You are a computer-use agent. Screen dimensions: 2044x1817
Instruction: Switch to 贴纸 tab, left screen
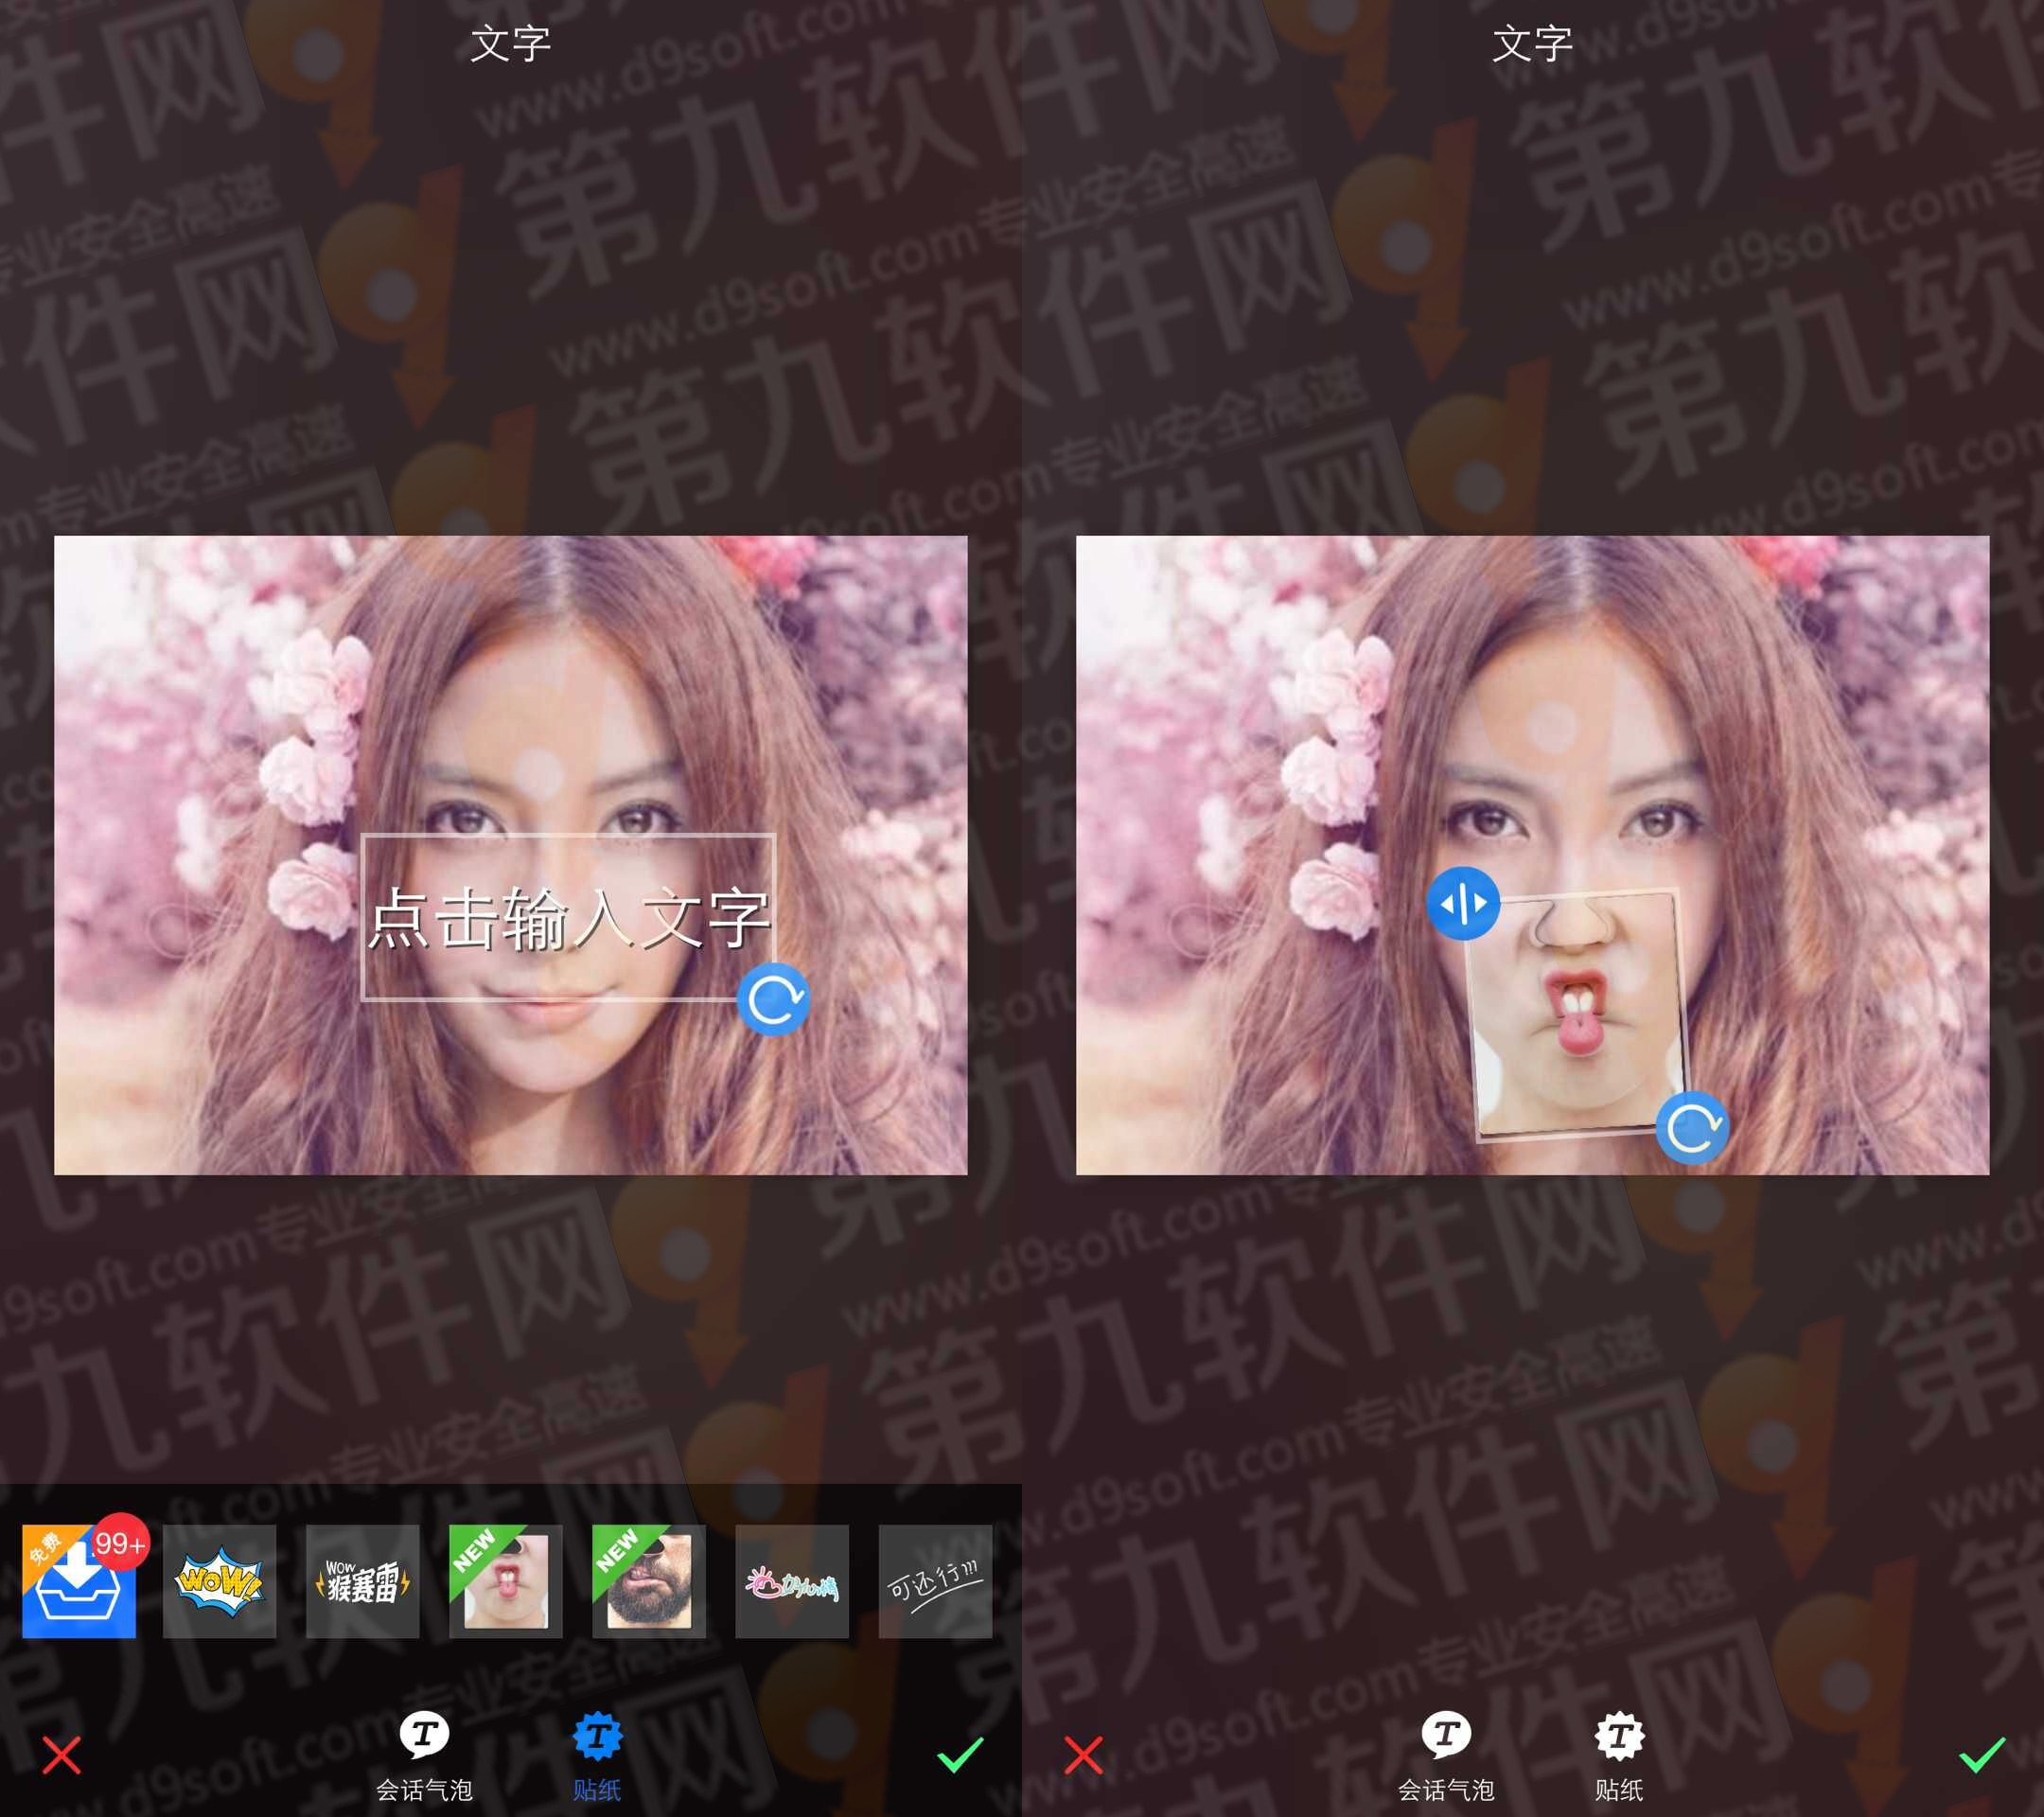tap(597, 1756)
